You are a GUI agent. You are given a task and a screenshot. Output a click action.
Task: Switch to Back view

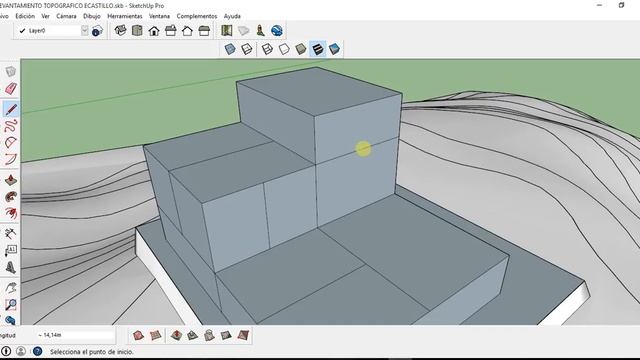187,31
